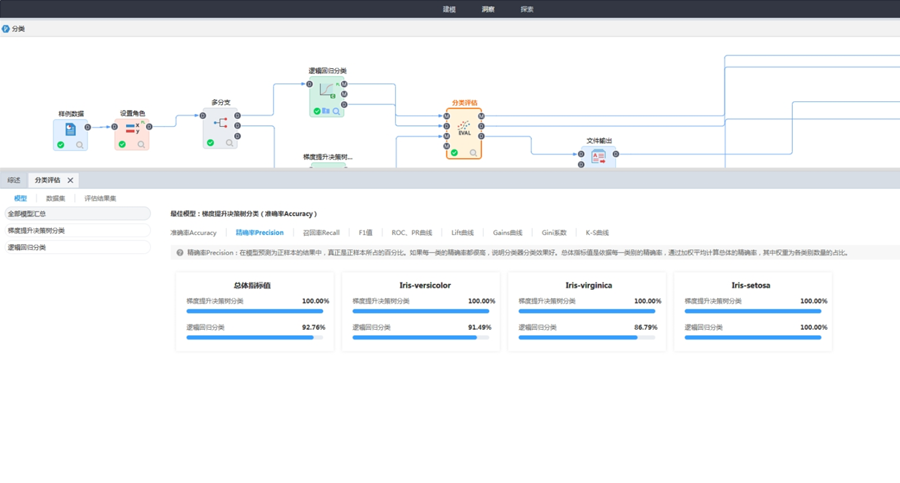Click the info icon beside Precision description
Screen dimensions: 900x483
coord(179,253)
